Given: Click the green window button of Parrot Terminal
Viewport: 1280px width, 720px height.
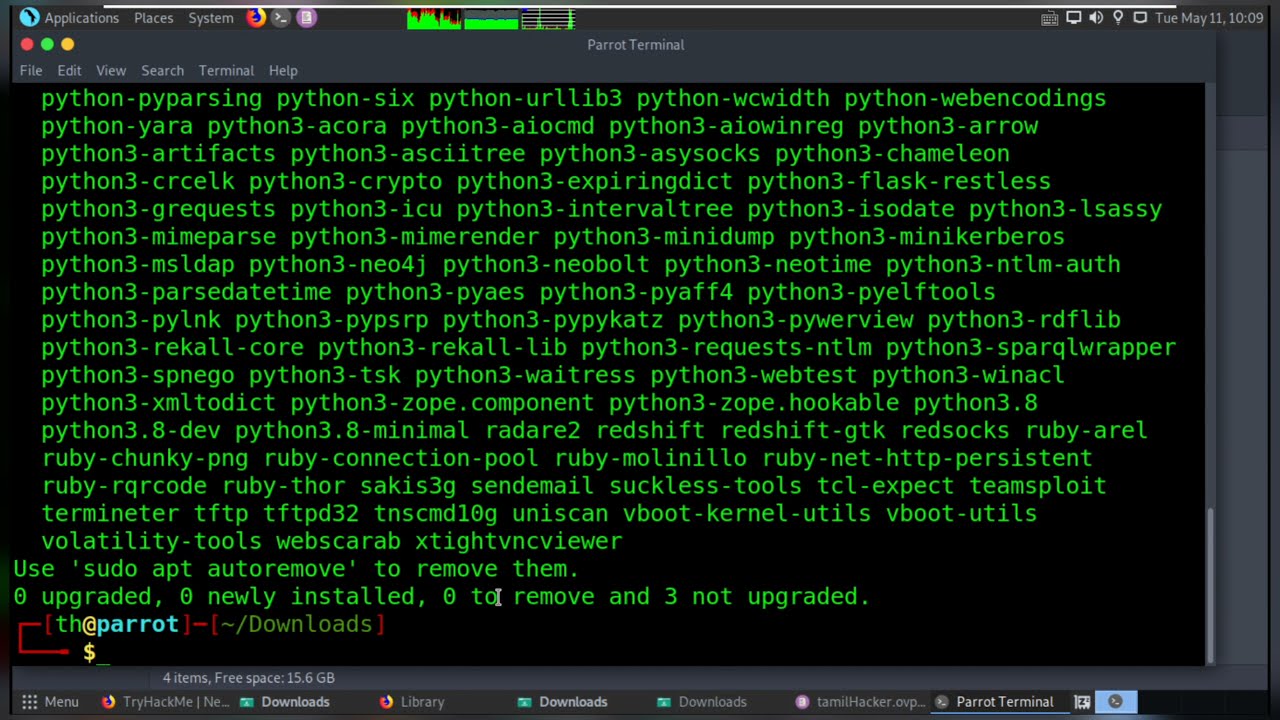Looking at the screenshot, I should 47,44.
